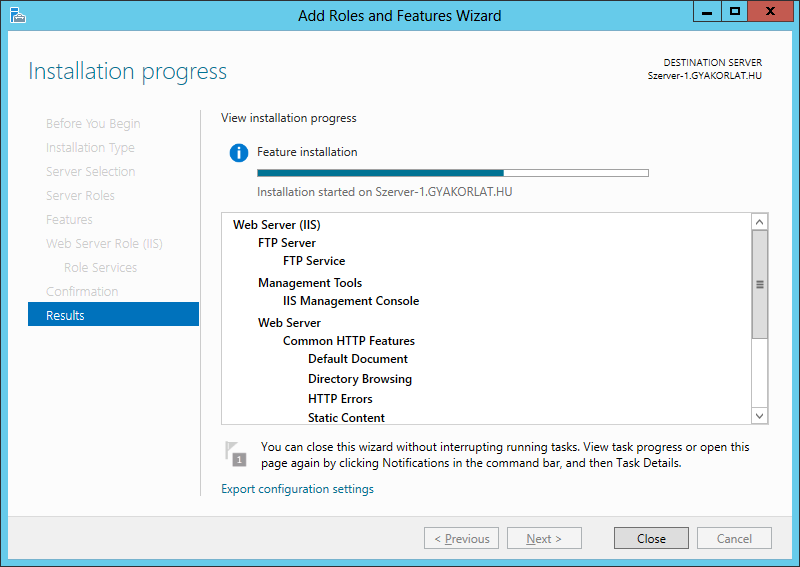Click the Feature installation label
800x567 pixels.
(307, 152)
